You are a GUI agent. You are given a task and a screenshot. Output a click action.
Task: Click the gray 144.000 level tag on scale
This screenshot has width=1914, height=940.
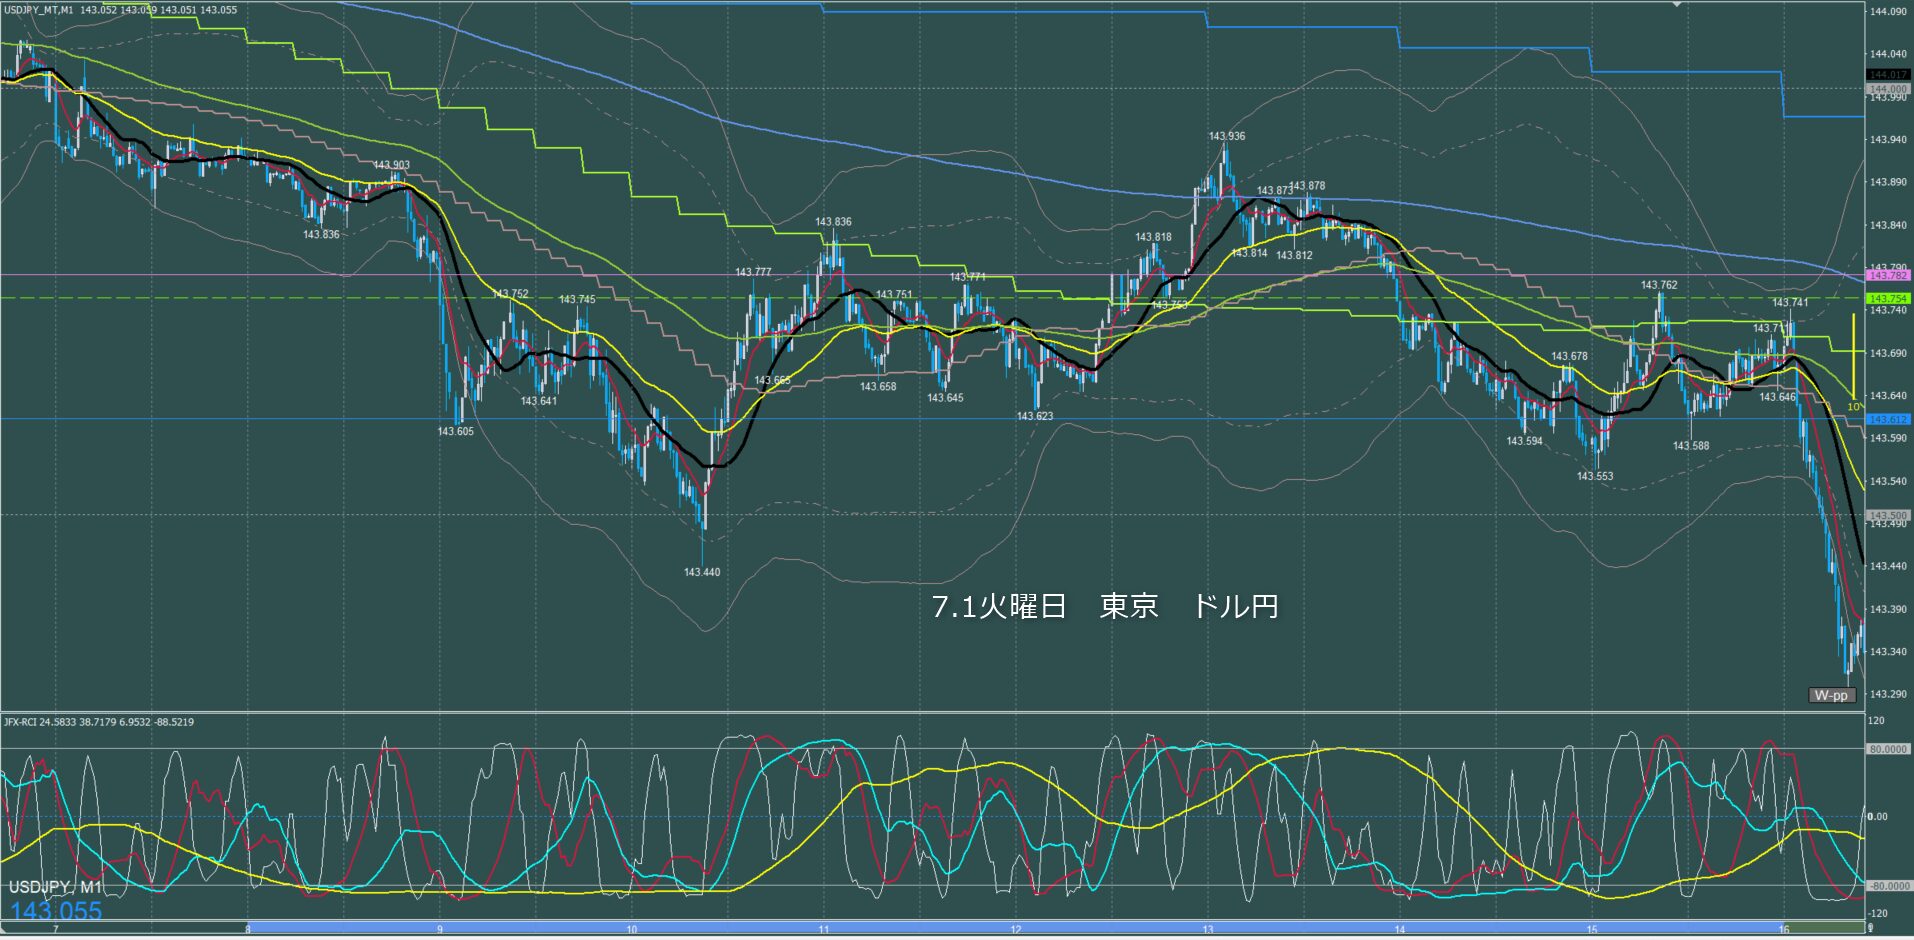point(1888,89)
